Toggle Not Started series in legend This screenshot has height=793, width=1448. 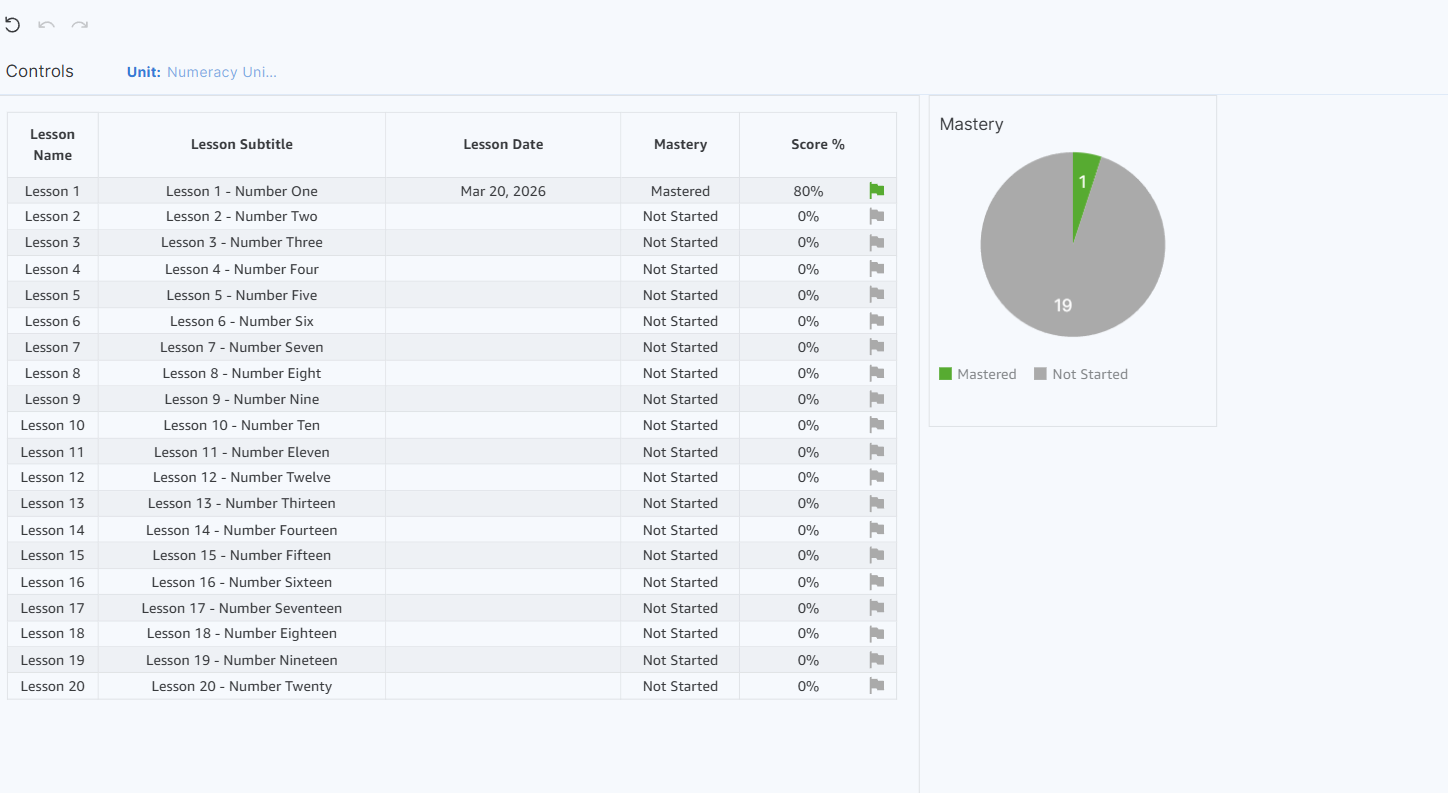click(1080, 374)
